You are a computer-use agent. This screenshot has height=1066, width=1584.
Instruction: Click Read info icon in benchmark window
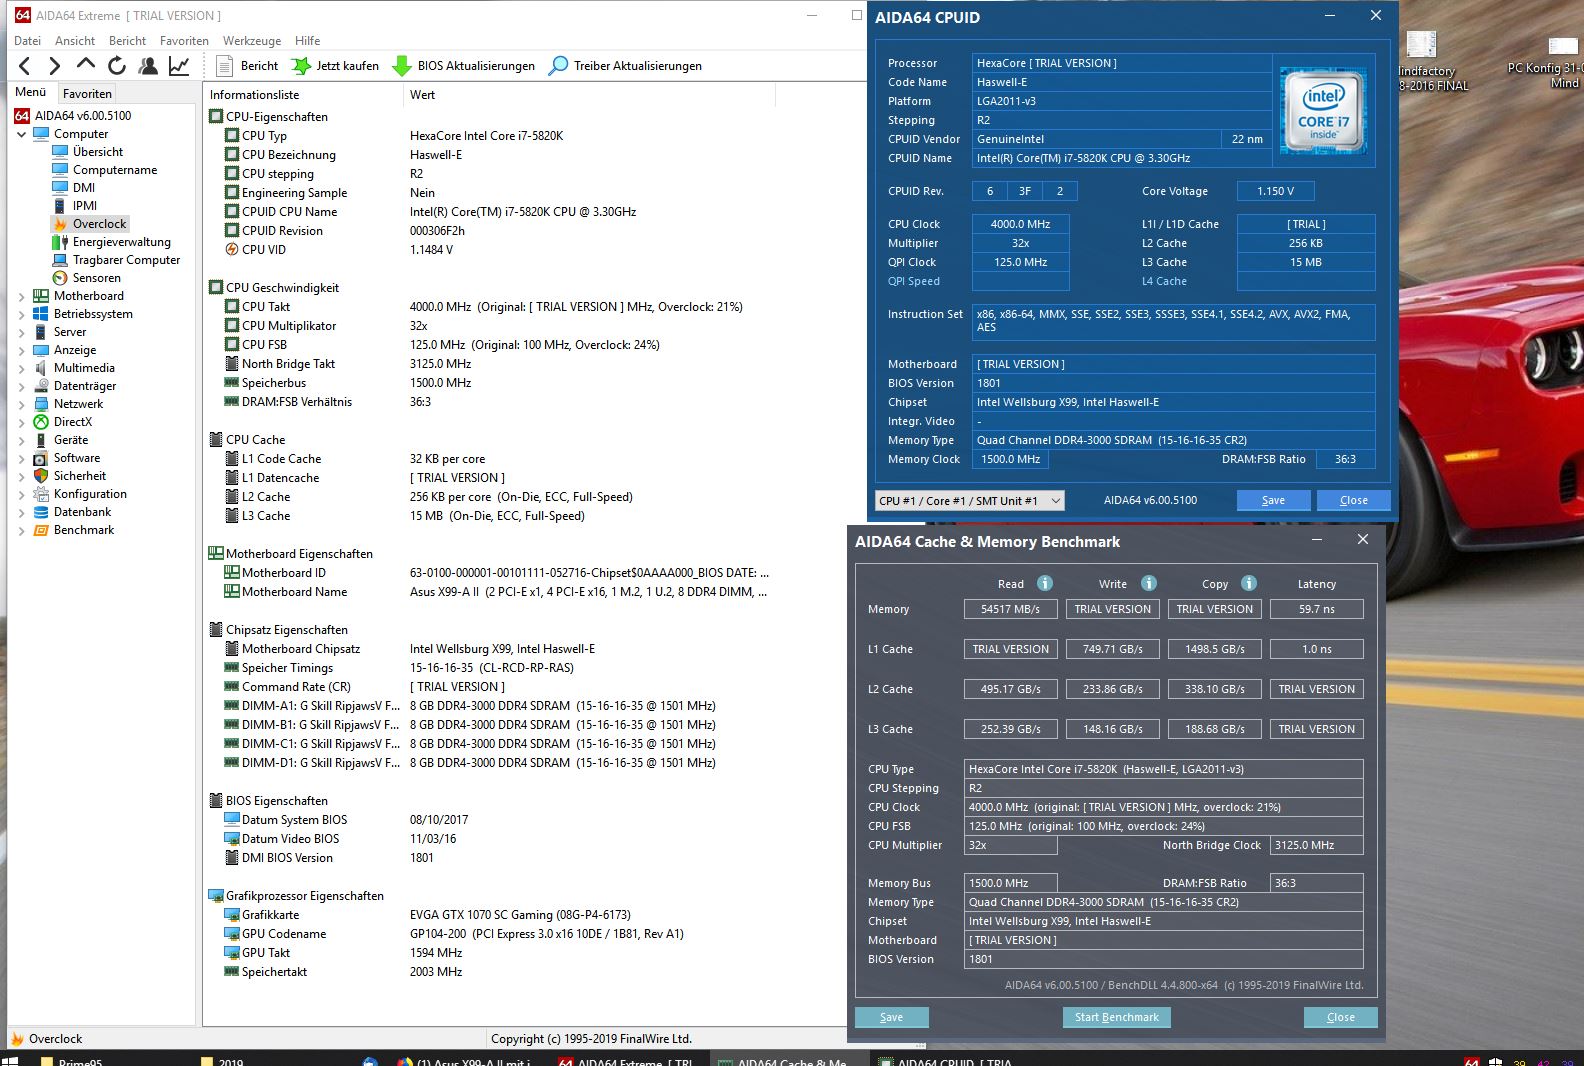1045,583
